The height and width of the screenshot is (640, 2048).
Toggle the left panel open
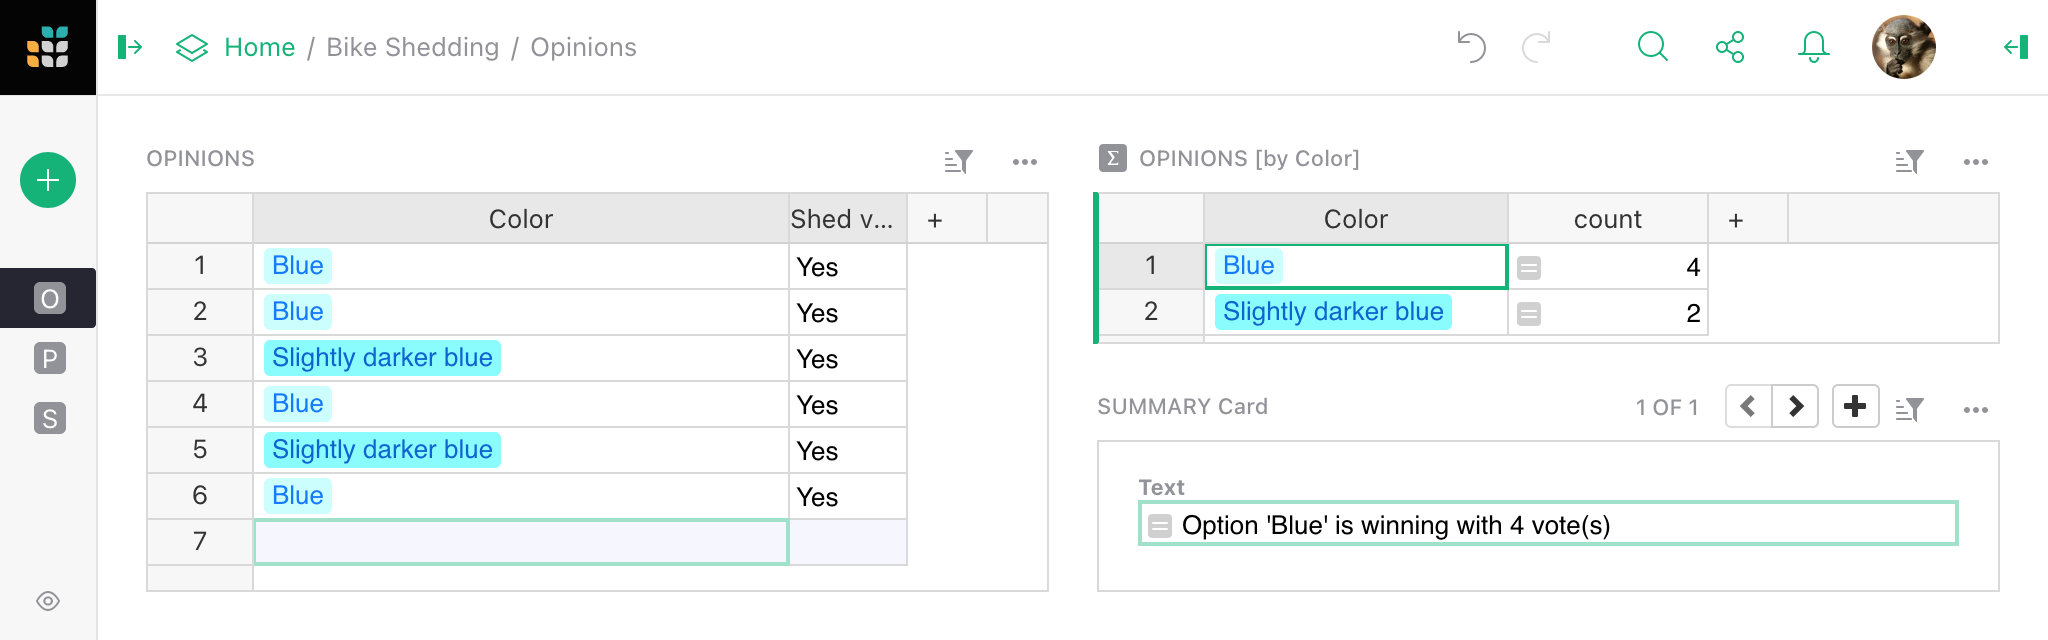click(x=130, y=47)
